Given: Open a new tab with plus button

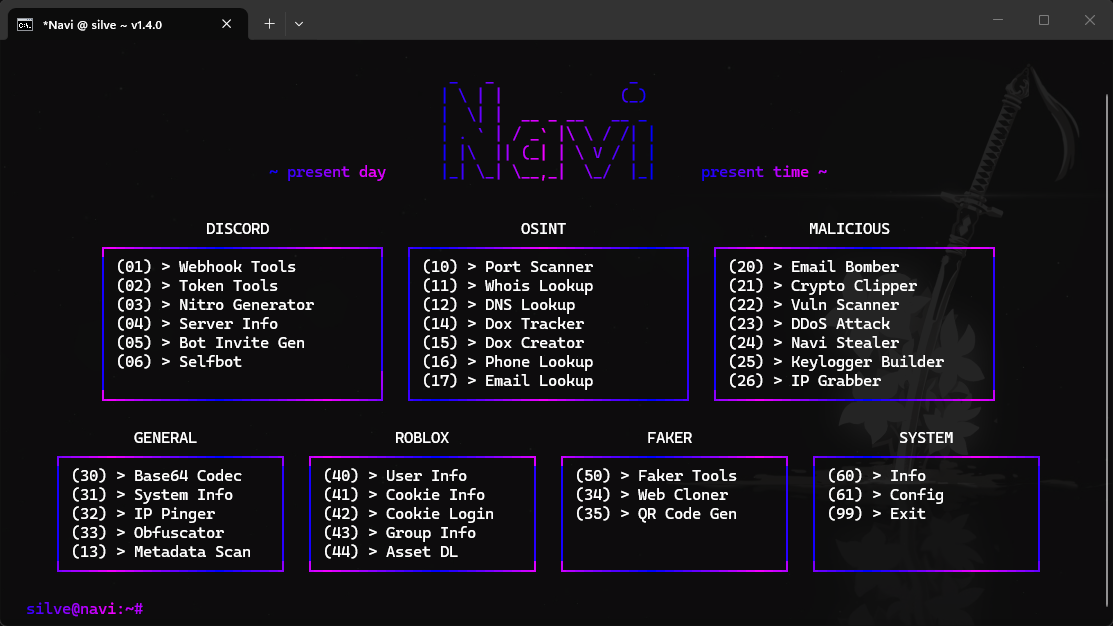Looking at the screenshot, I should (269, 24).
